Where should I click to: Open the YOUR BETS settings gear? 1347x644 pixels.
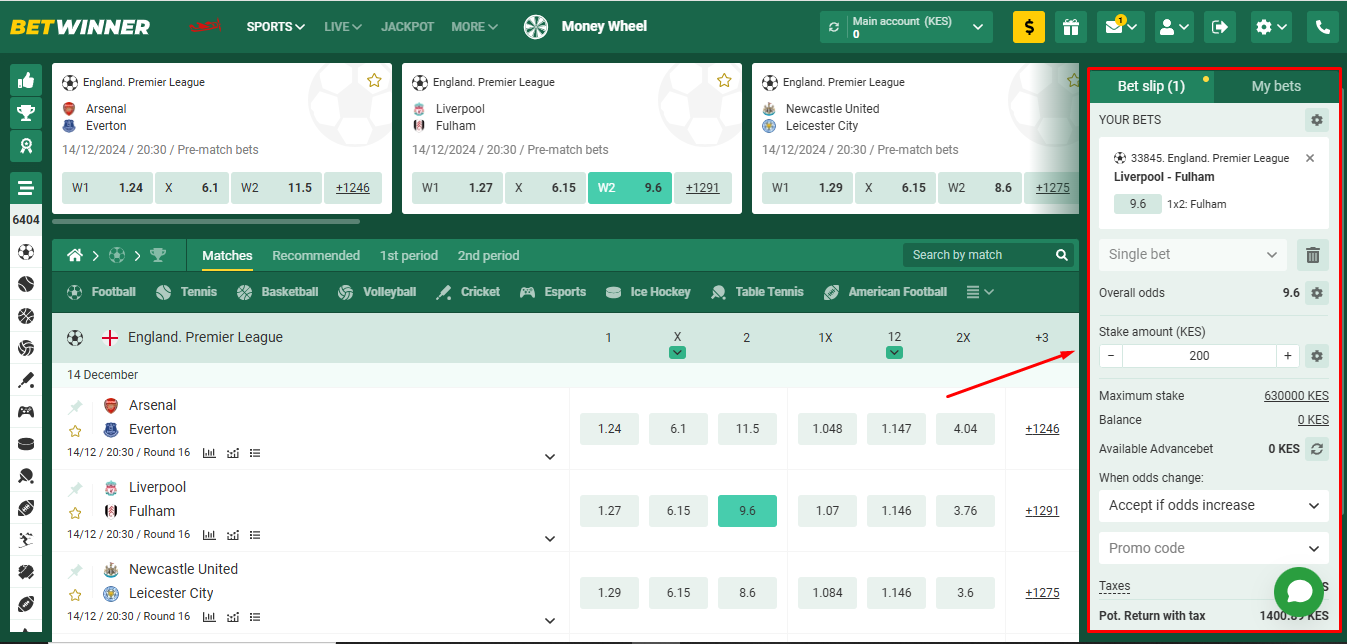[1316, 120]
